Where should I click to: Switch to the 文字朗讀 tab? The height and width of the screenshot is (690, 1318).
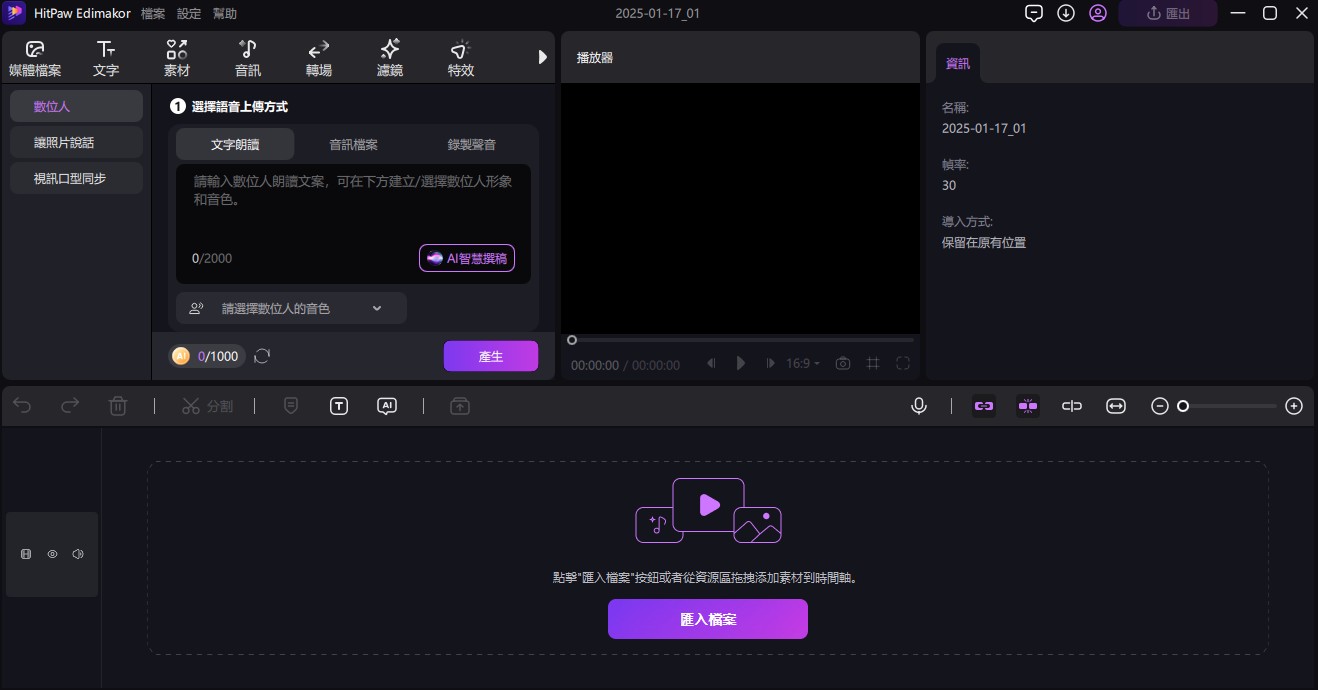(235, 144)
